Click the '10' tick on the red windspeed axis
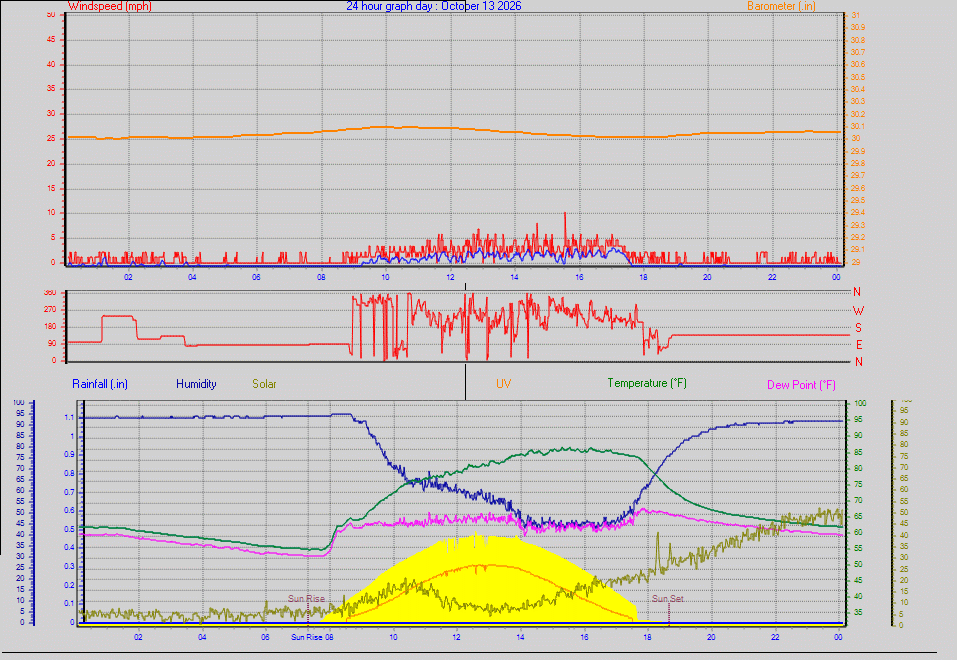957x660 pixels. (51, 213)
